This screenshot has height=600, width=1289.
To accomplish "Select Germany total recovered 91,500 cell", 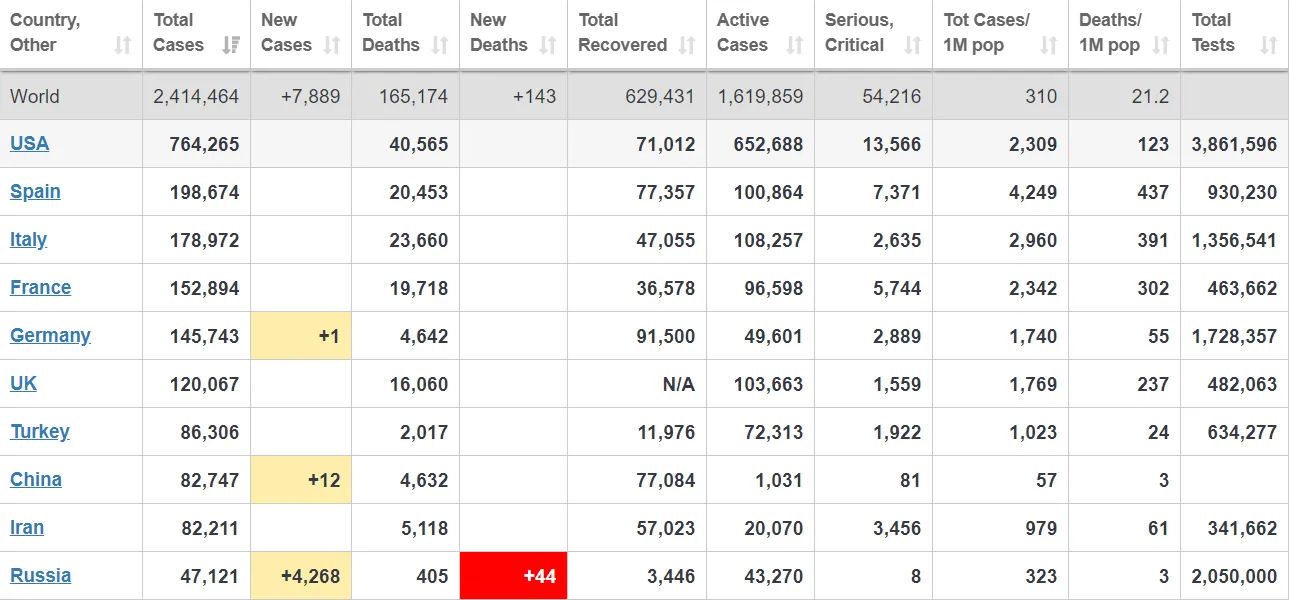I will 637,336.
